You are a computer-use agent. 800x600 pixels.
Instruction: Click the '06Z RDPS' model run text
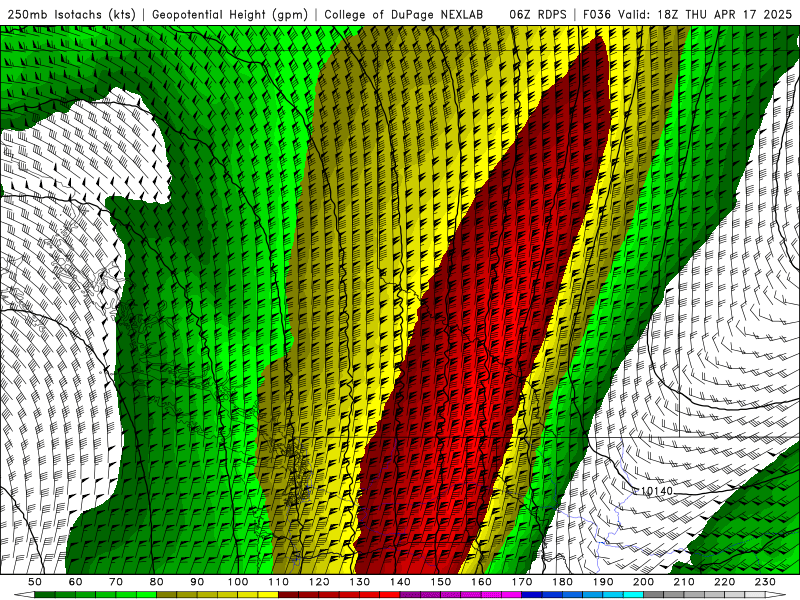point(537,14)
